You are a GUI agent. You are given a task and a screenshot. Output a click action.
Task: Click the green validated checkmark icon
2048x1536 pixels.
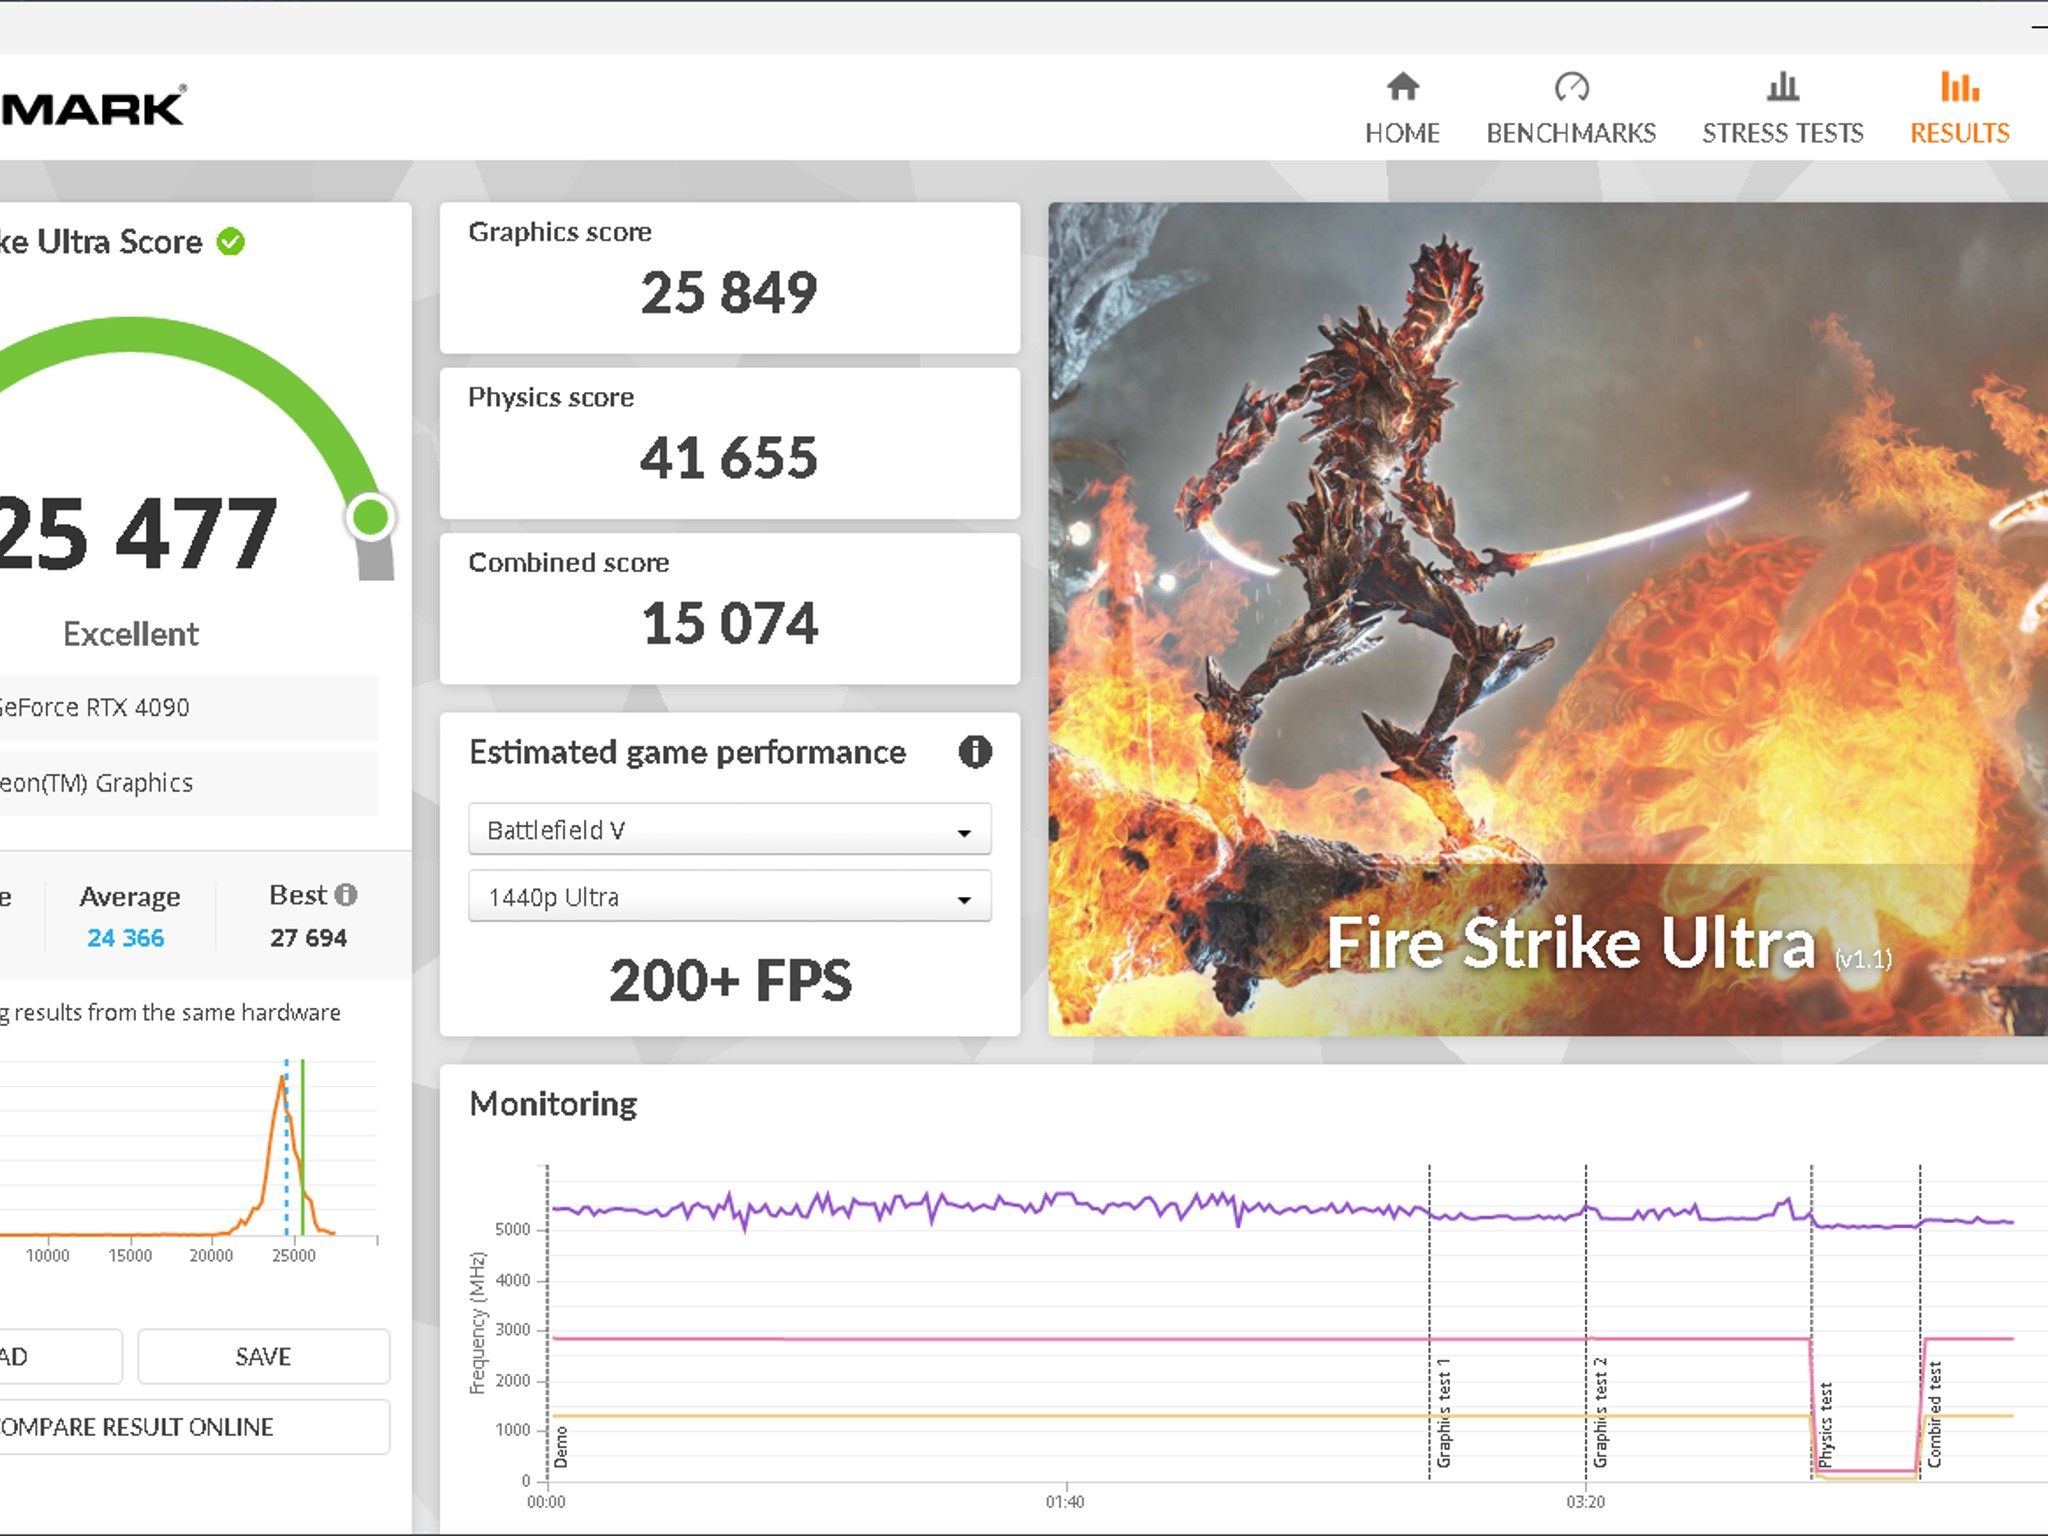pos(231,242)
